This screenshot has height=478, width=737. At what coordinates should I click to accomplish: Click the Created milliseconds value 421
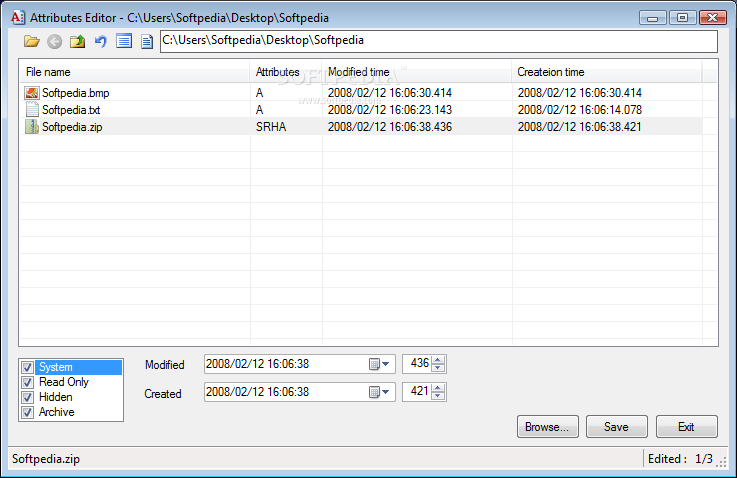tap(419, 391)
